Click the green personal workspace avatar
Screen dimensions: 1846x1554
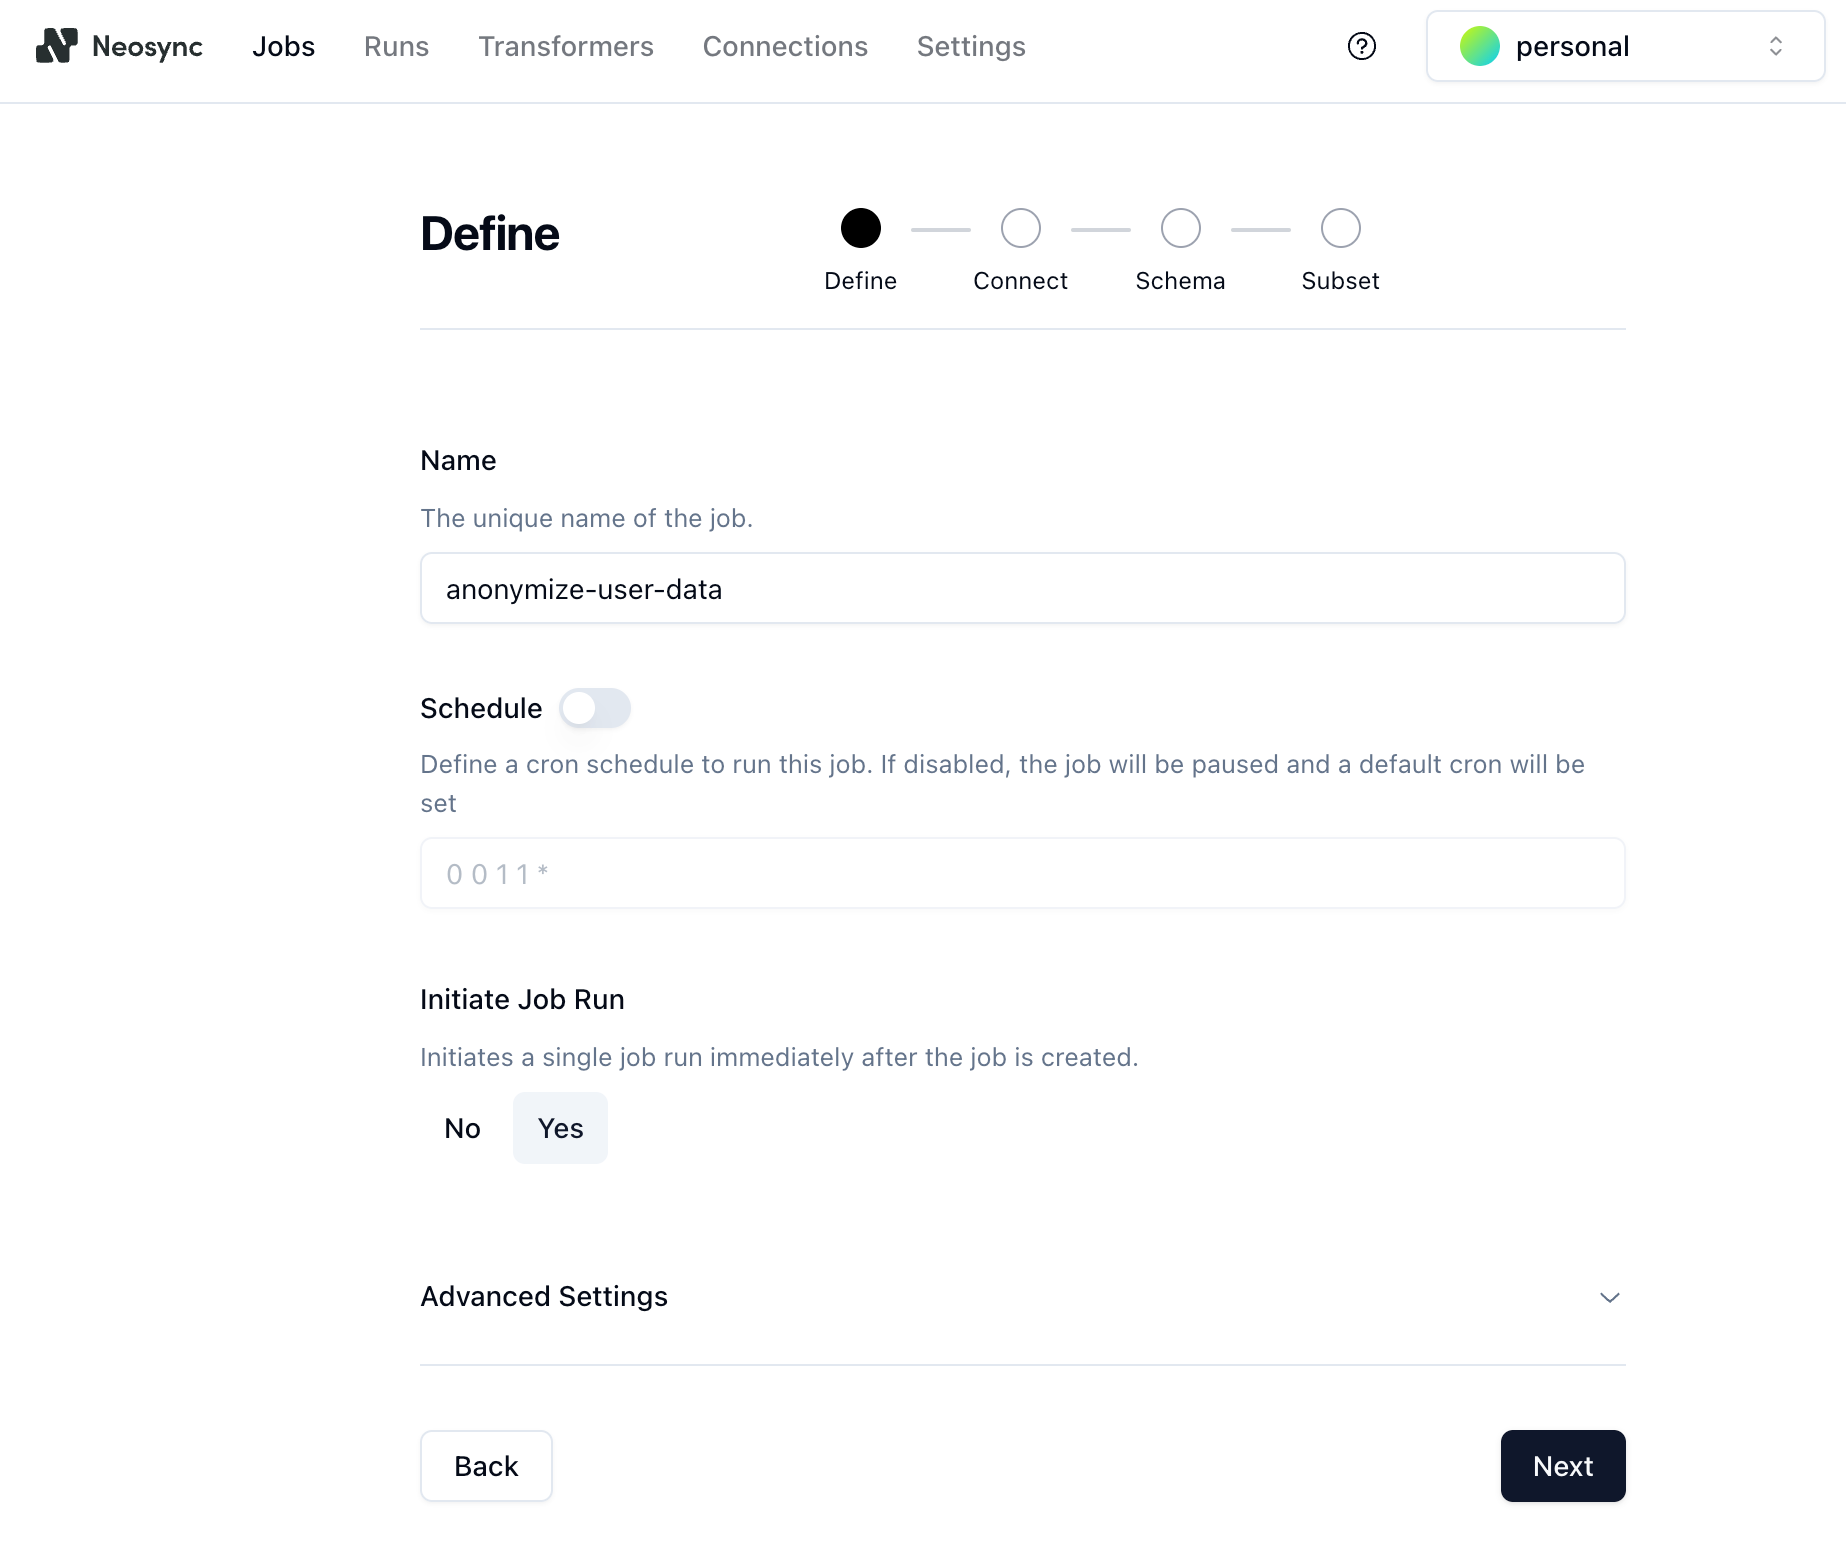pos(1479,45)
